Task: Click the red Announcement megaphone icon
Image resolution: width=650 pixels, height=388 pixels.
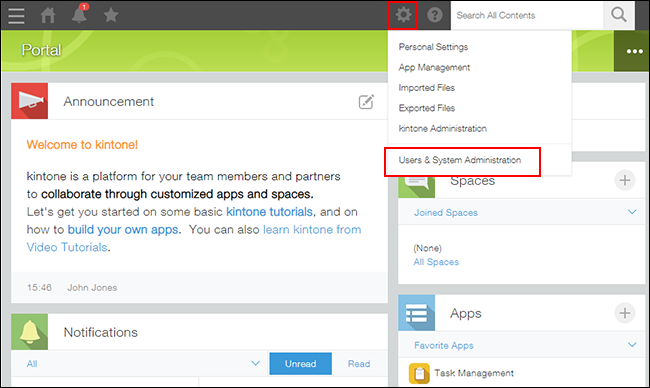Action: pos(29,101)
